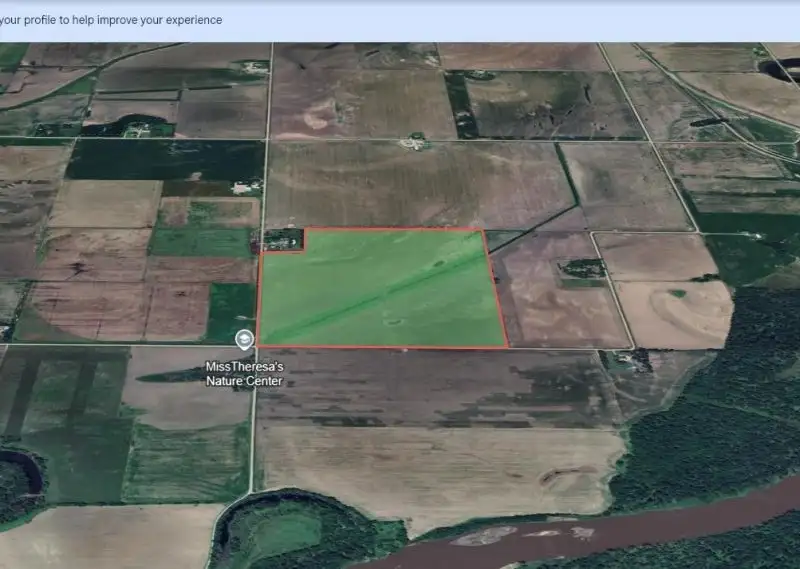Open the MissTheresa's Nature Center text label
The image size is (800, 569).
click(244, 373)
